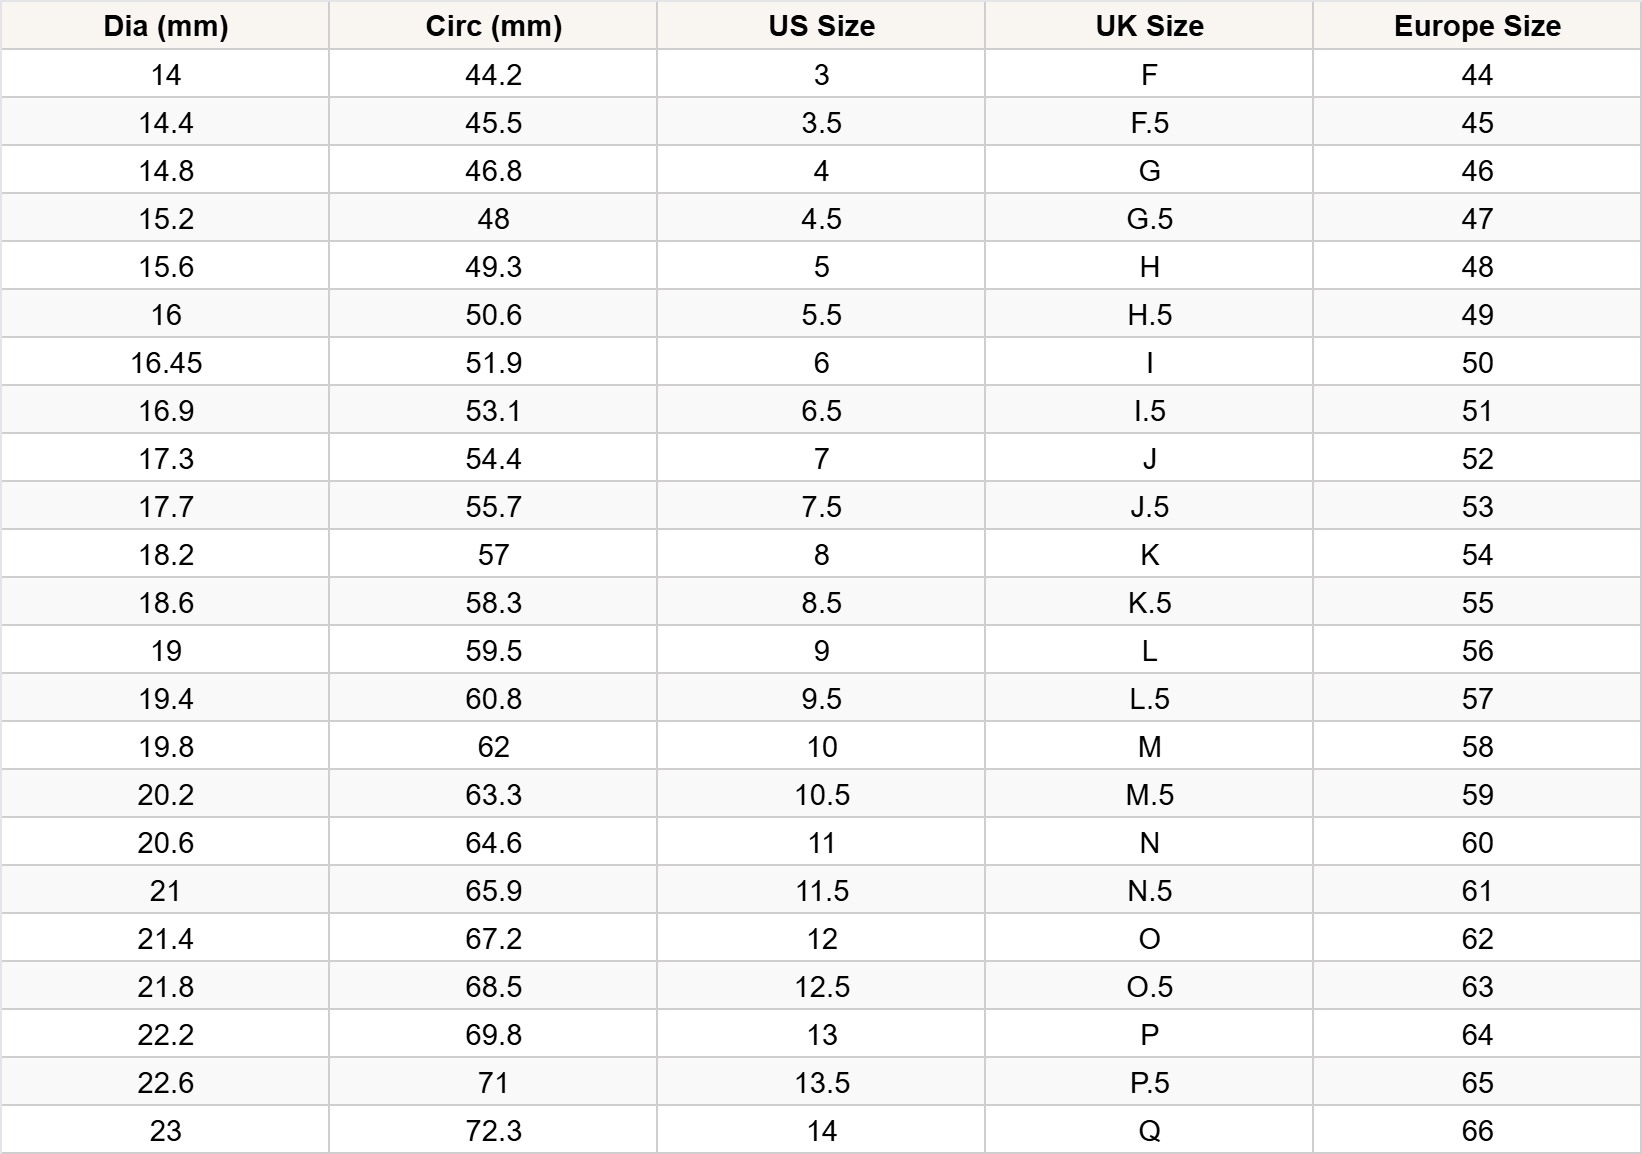Select the cell showing diameter 16.45

tap(165, 363)
